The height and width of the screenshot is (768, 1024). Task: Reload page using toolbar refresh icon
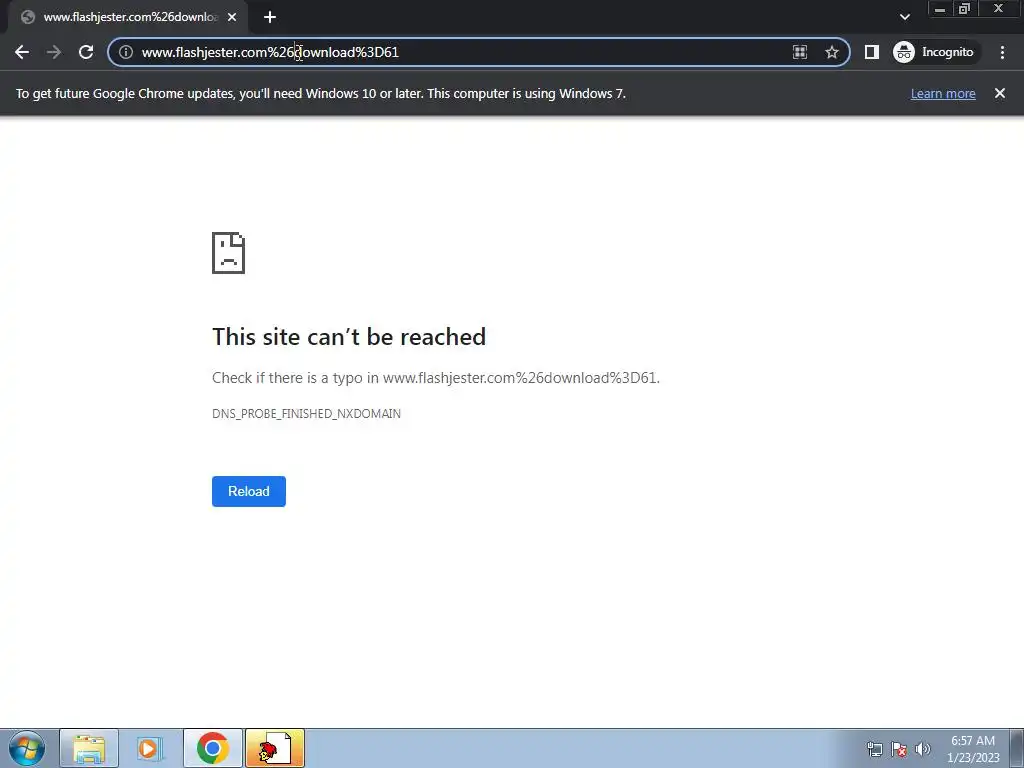[x=86, y=52]
